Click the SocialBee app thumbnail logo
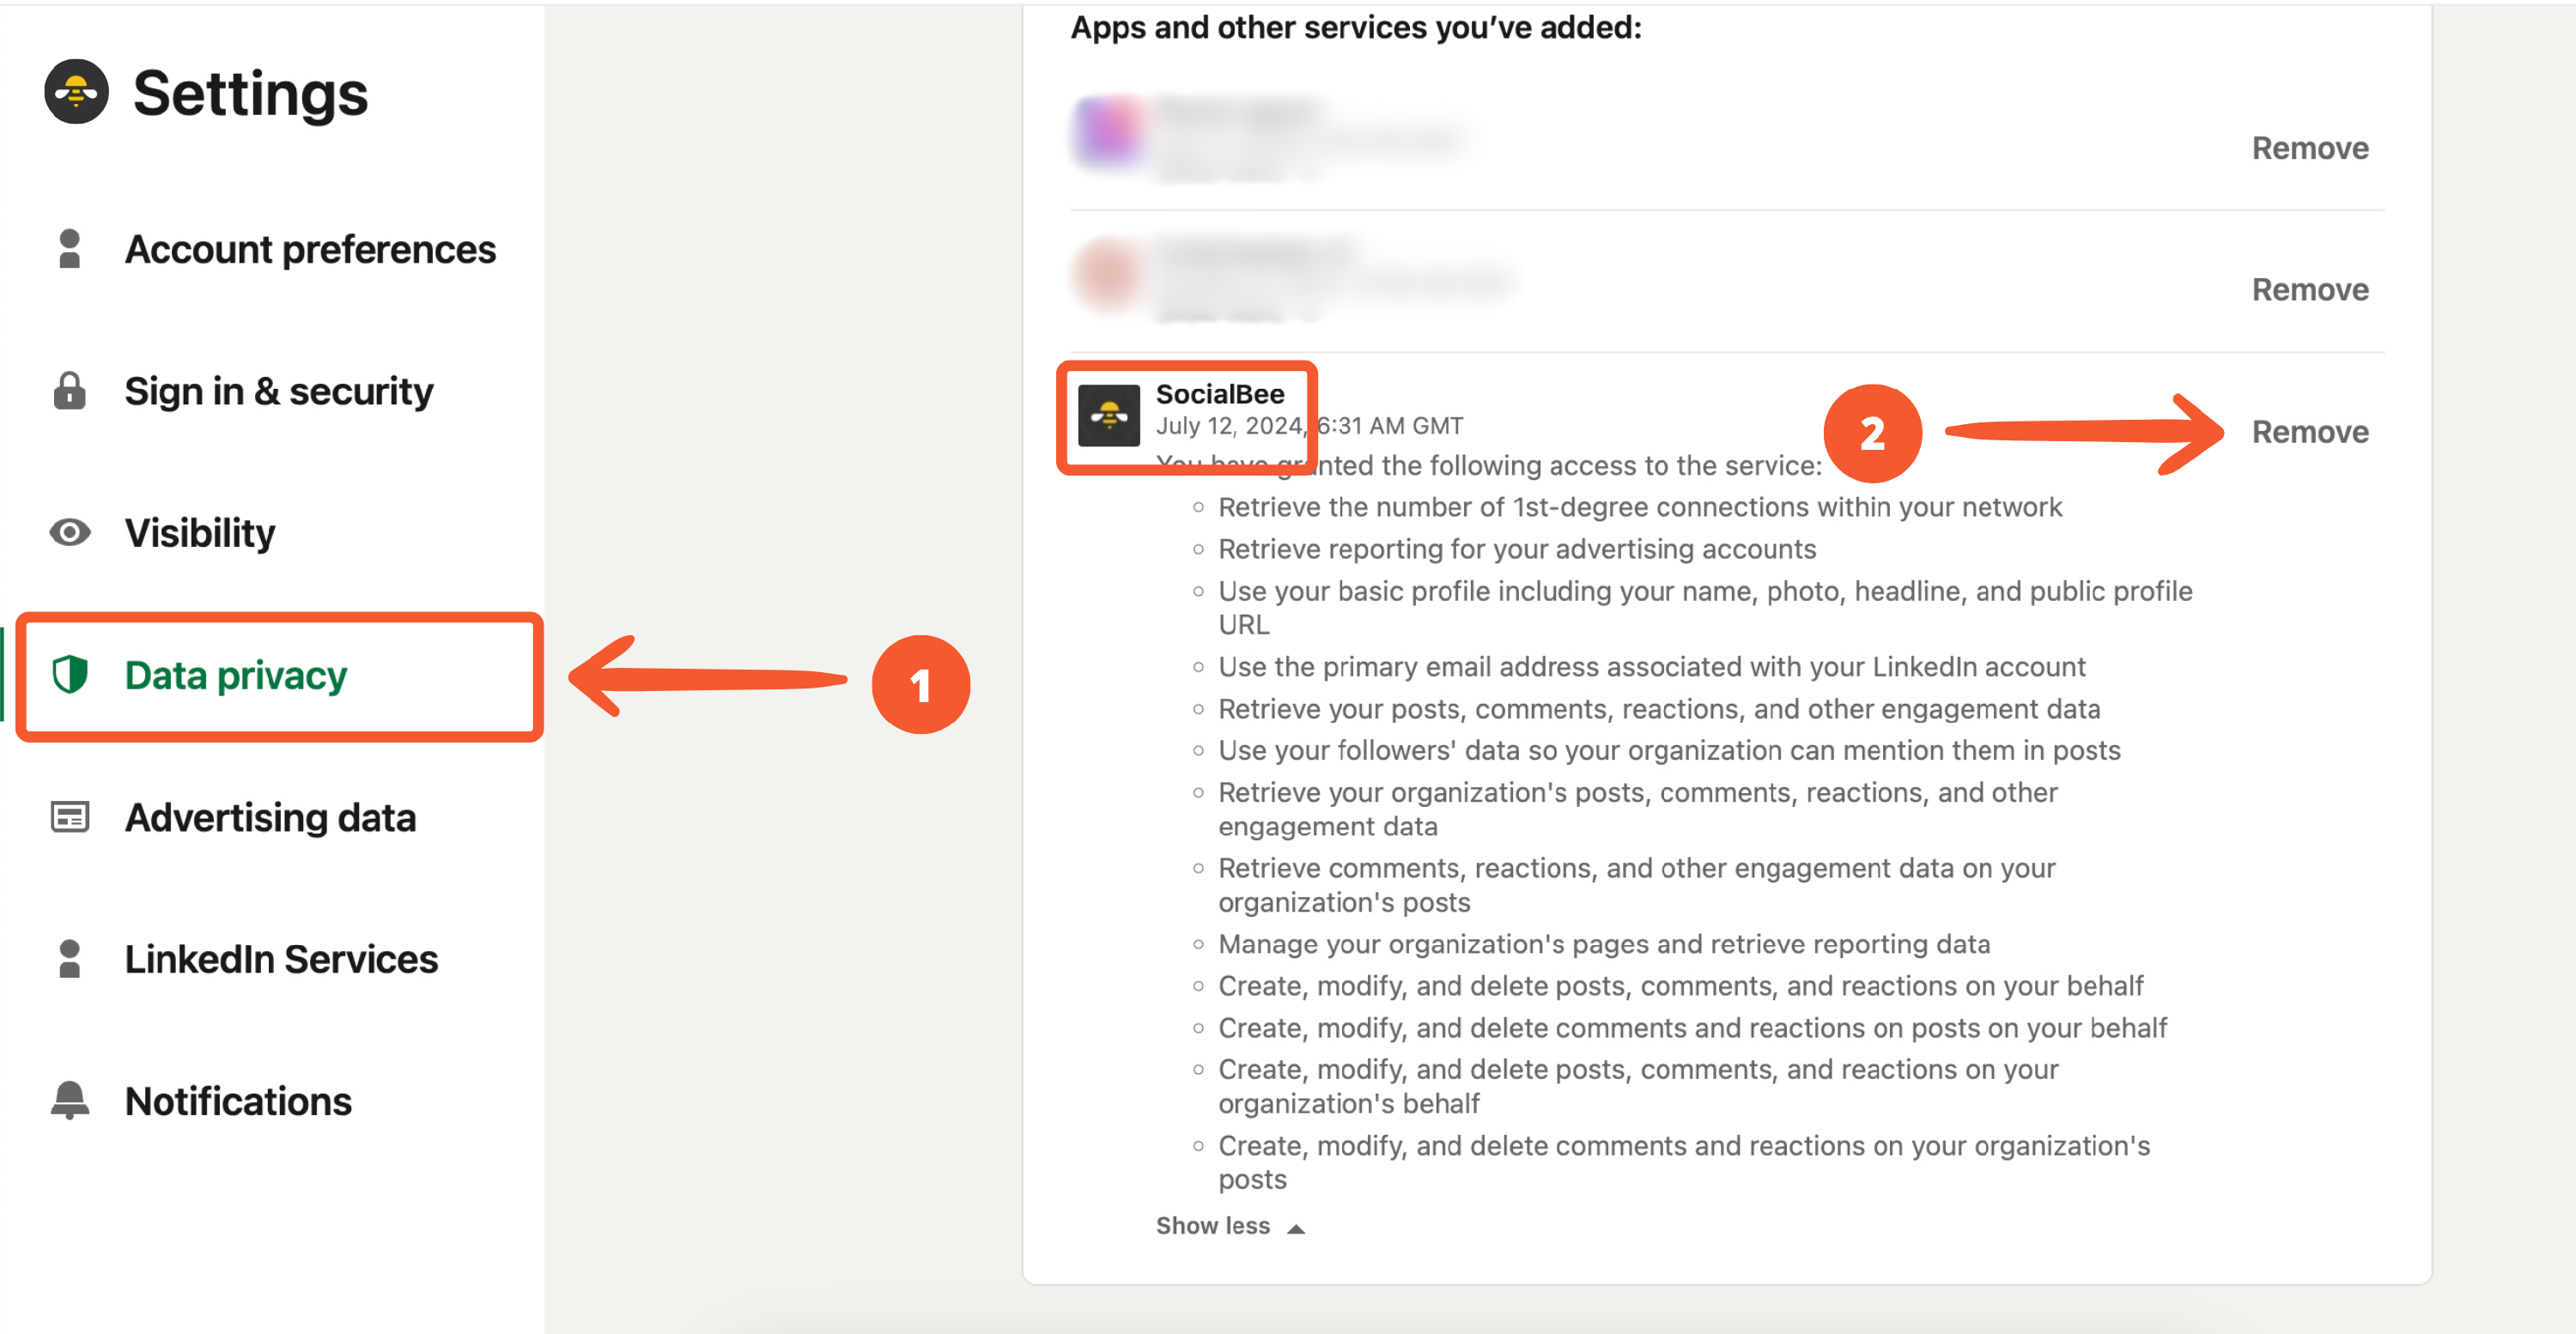 [1109, 415]
